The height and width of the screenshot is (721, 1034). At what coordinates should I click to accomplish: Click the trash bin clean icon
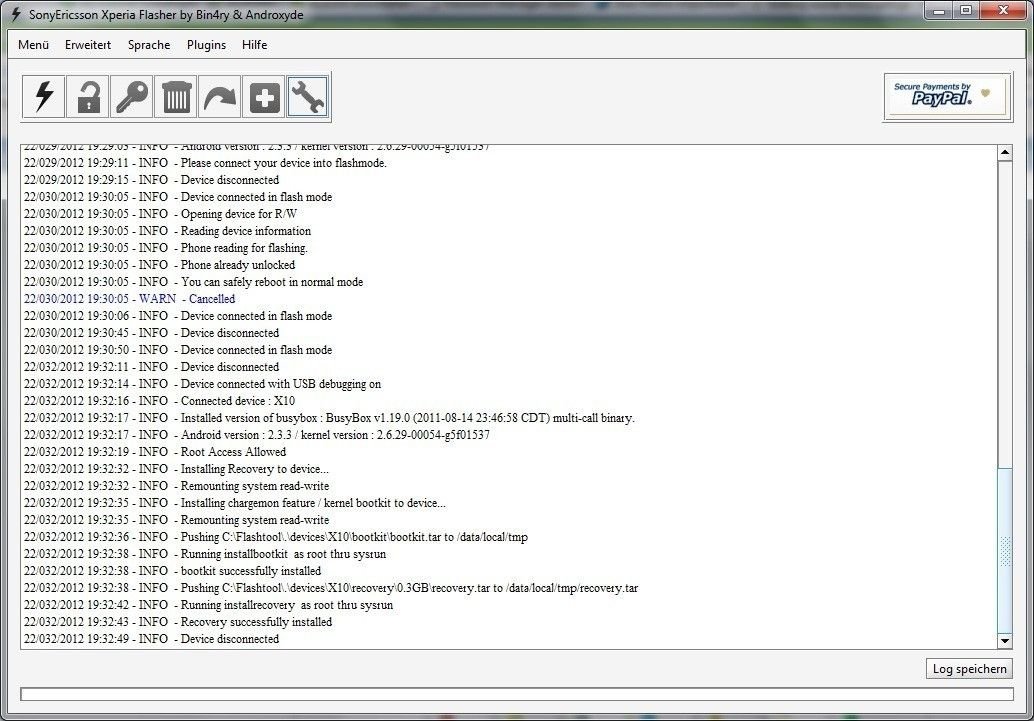tap(175, 97)
